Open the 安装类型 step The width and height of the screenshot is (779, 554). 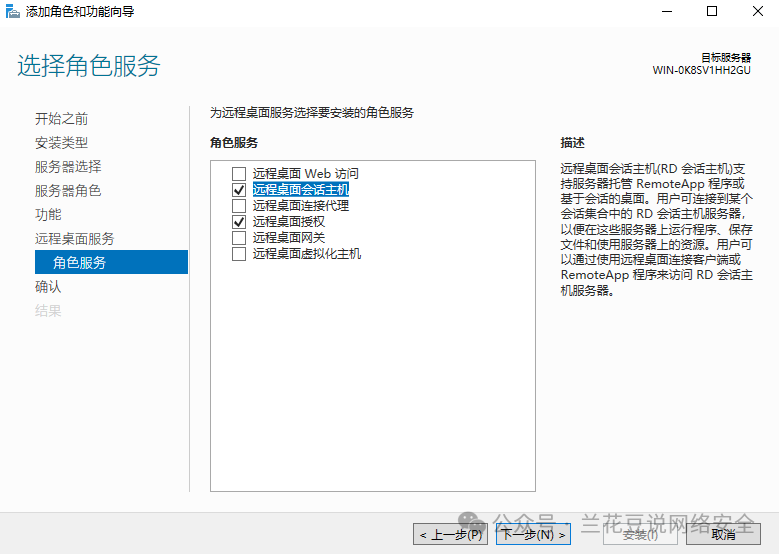pos(61,142)
